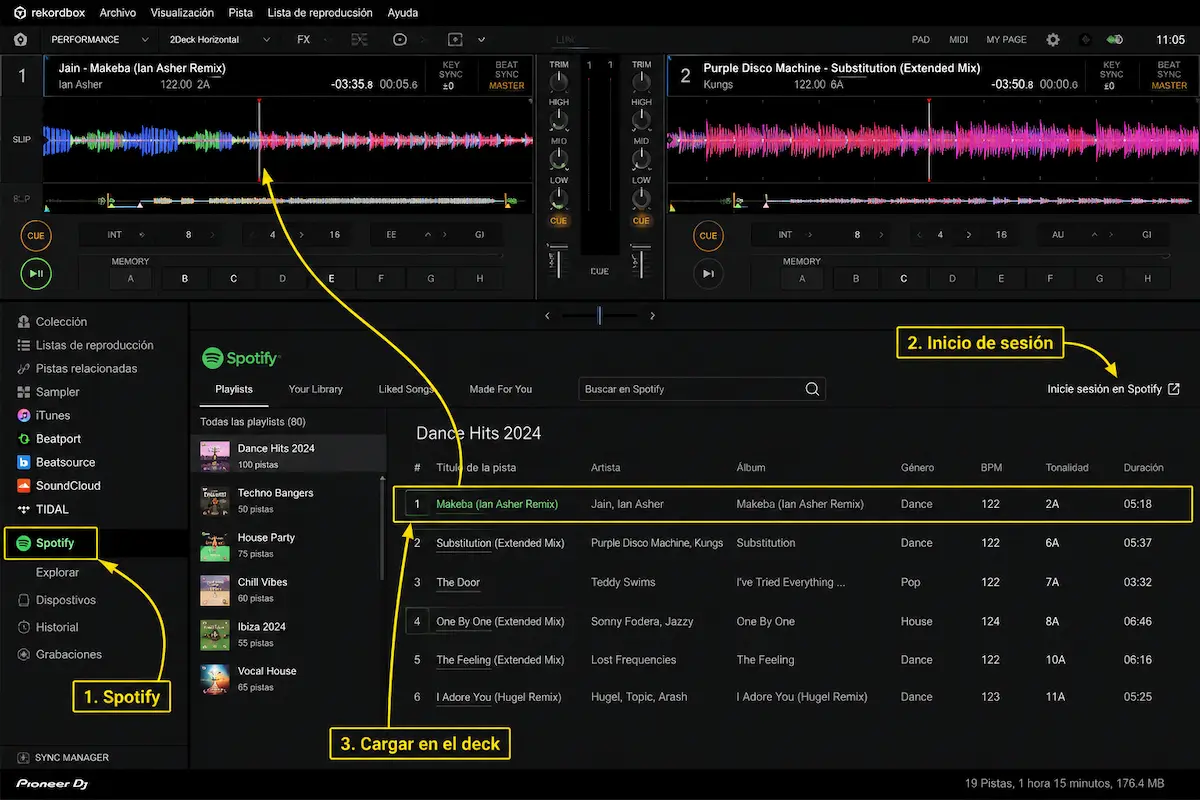Open Explorar in the sidebar
The height and width of the screenshot is (800, 1200).
[x=57, y=573]
